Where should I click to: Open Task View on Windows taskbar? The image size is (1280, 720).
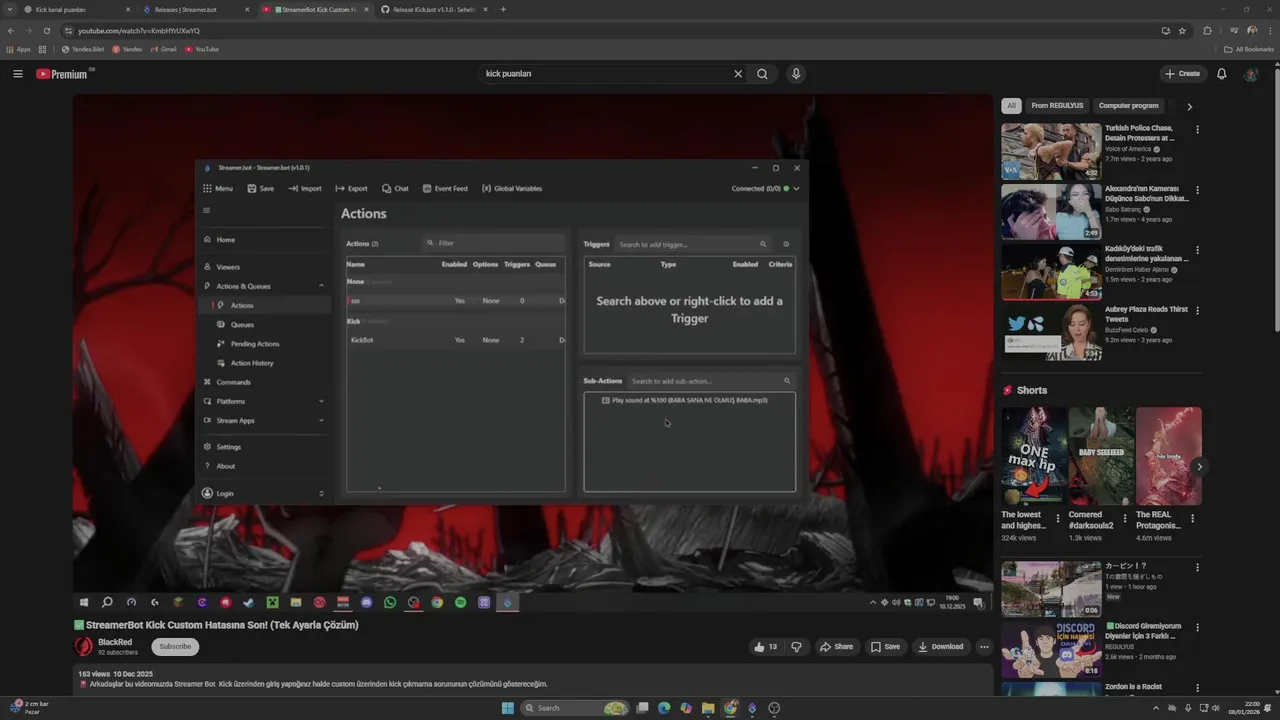pyautogui.click(x=643, y=708)
